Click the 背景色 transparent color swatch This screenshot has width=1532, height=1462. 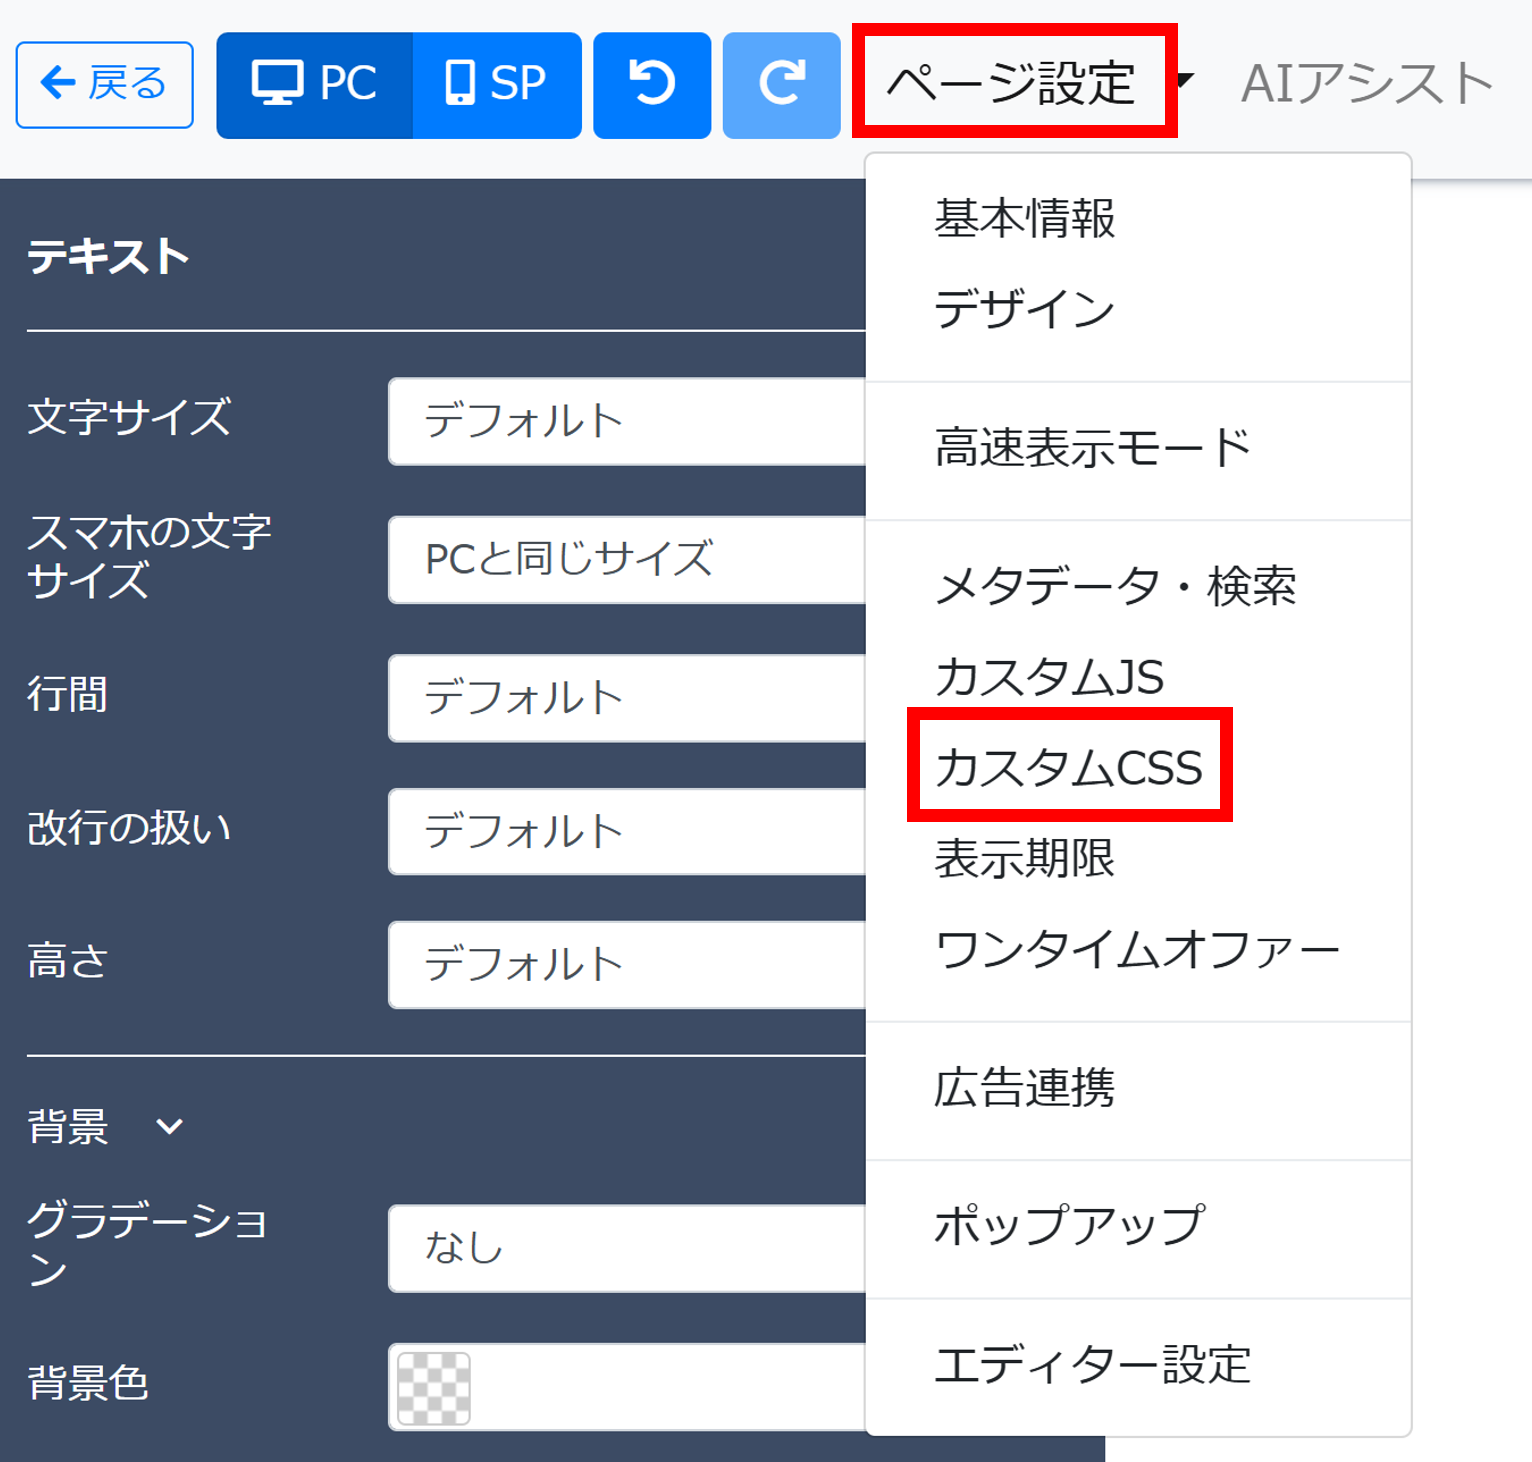point(434,1388)
